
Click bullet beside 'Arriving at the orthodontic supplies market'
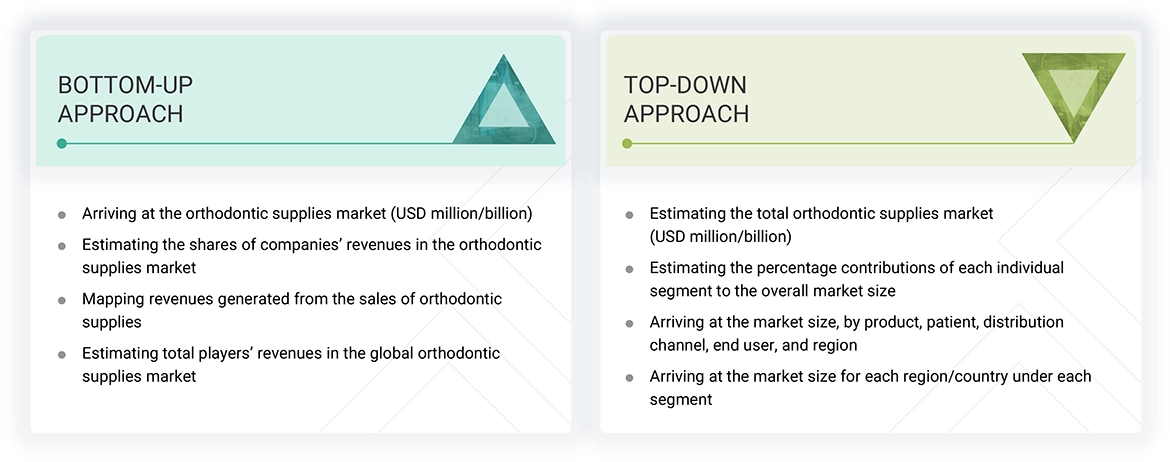(x=62, y=214)
